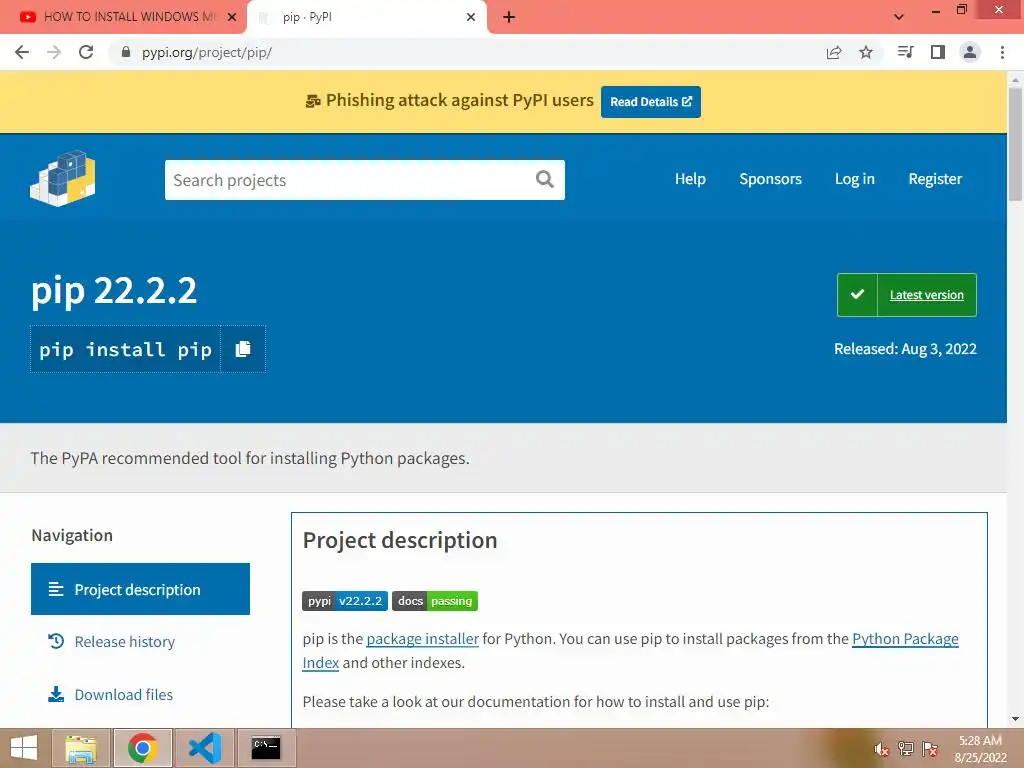This screenshot has height=768, width=1024.
Task: Reload the PyPI page
Action: (86, 52)
